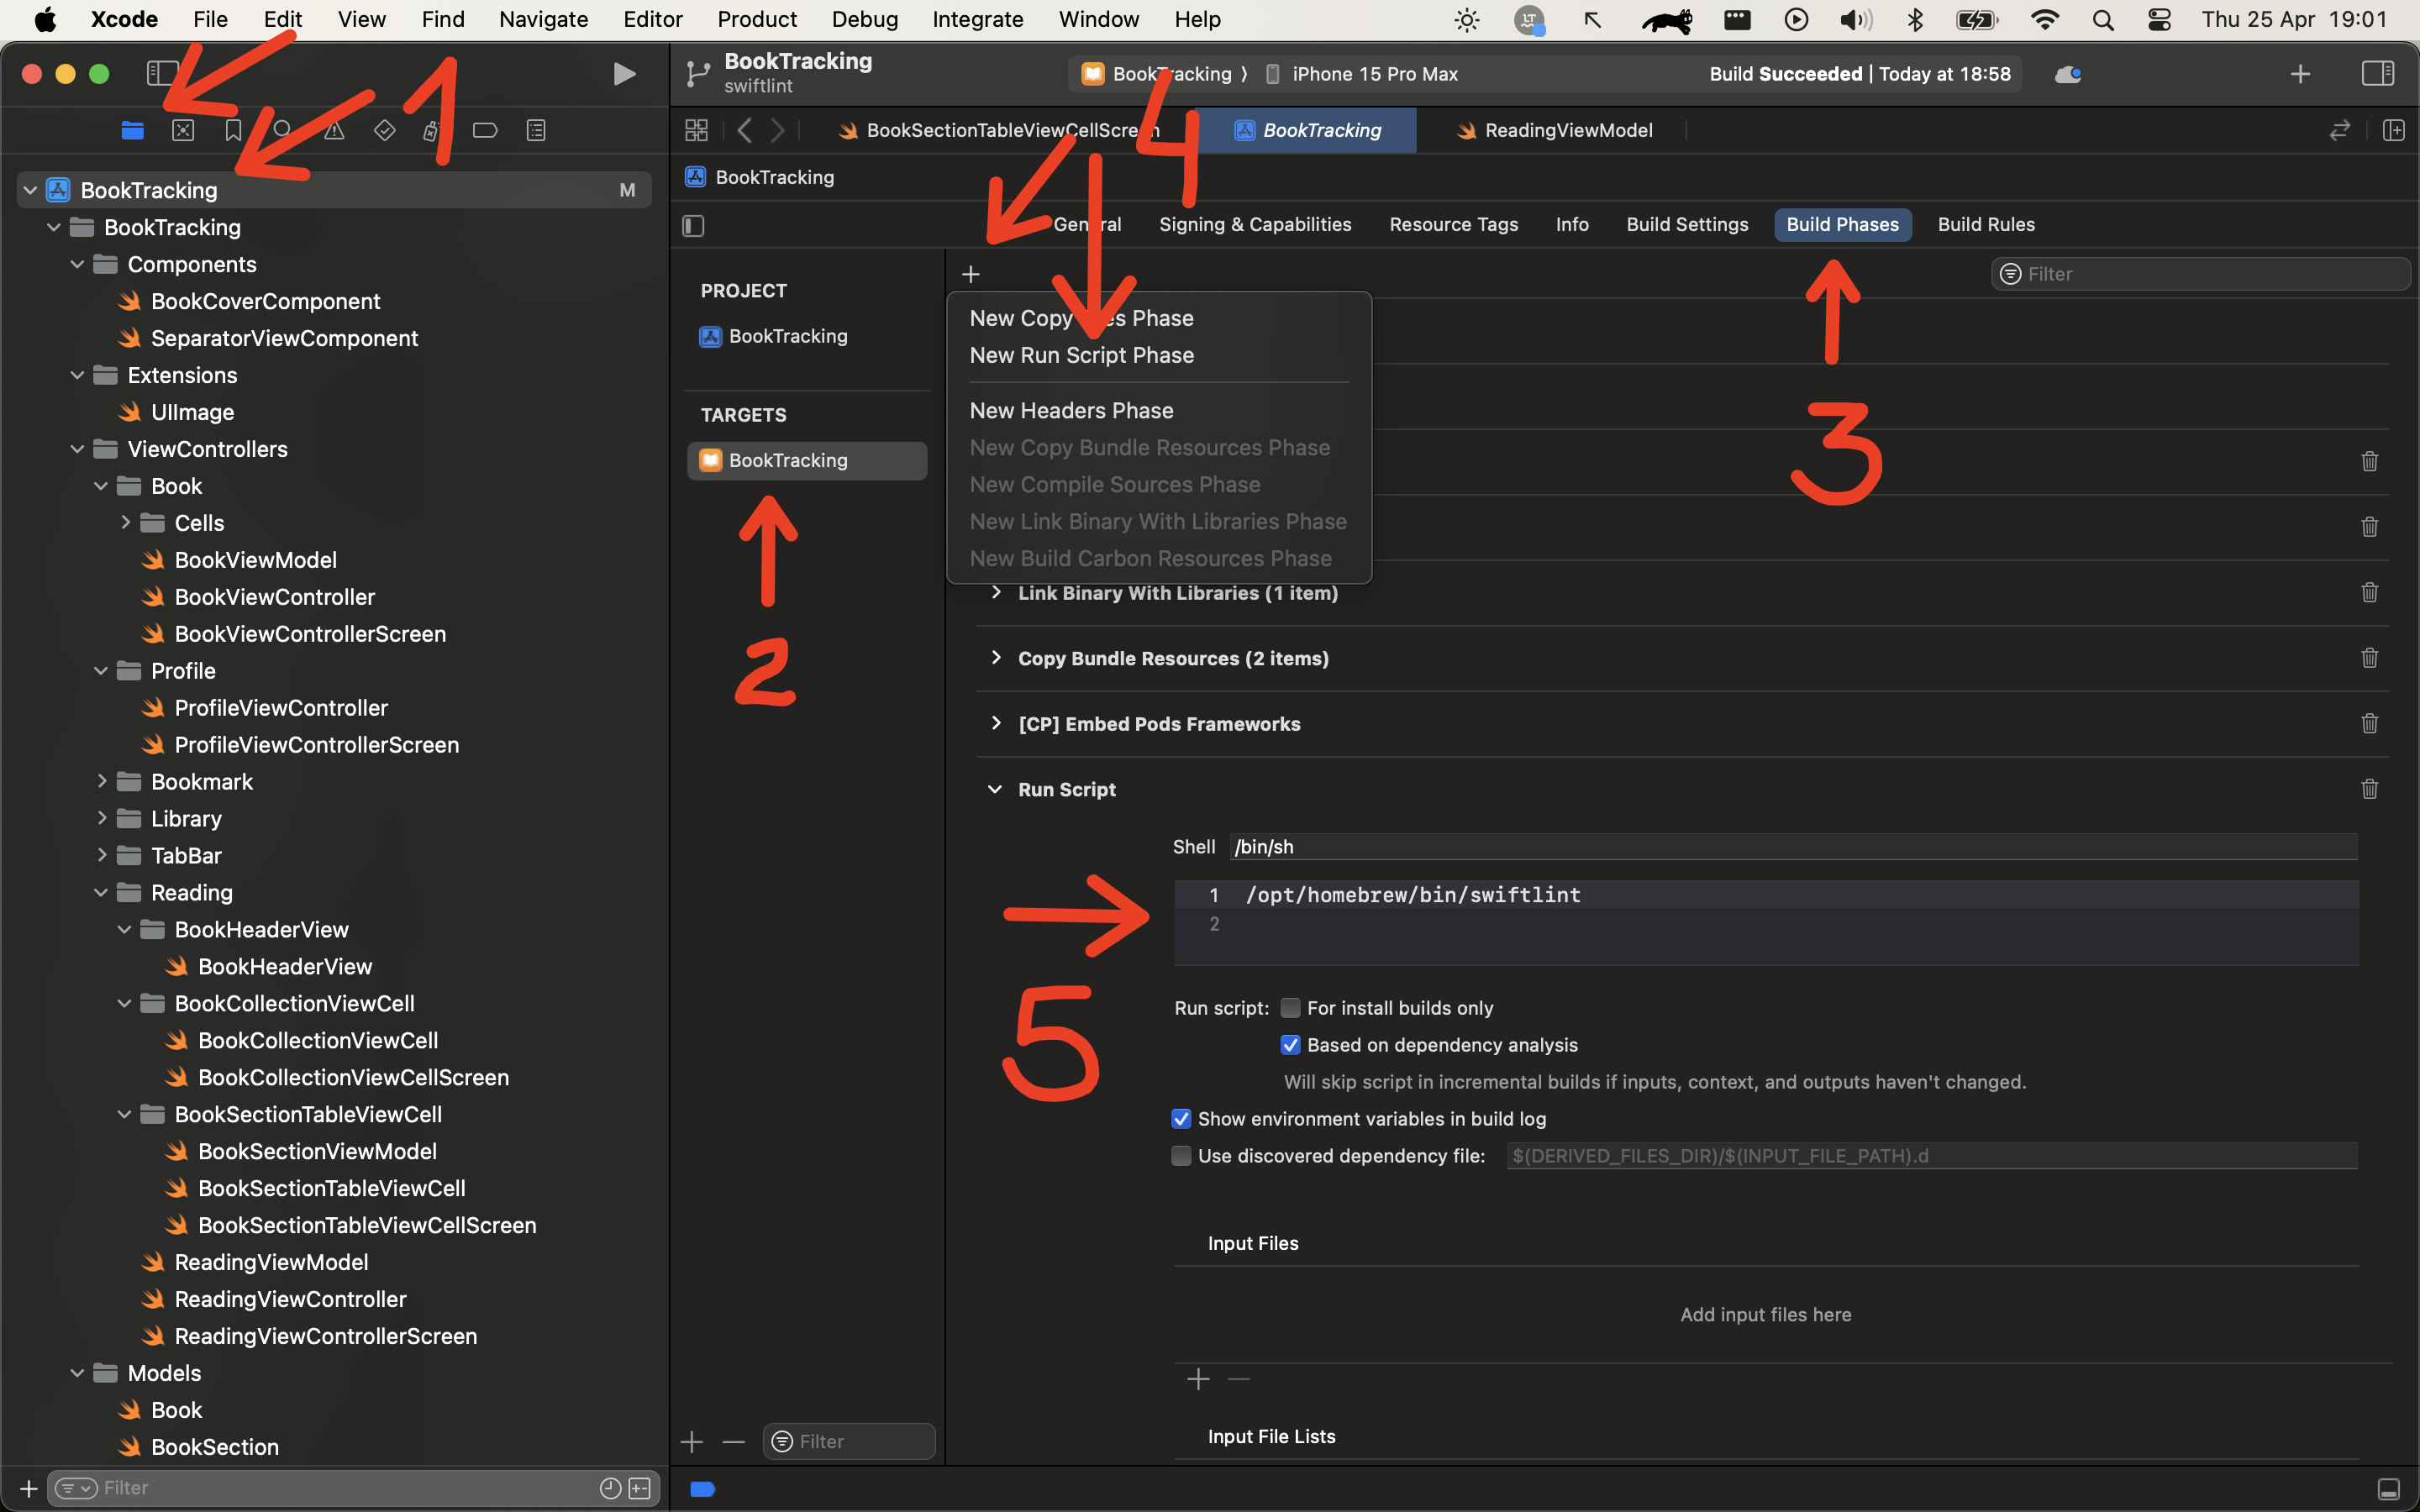This screenshot has width=2420, height=1512.
Task: Open the Breakpoint navigator icon
Action: (485, 131)
